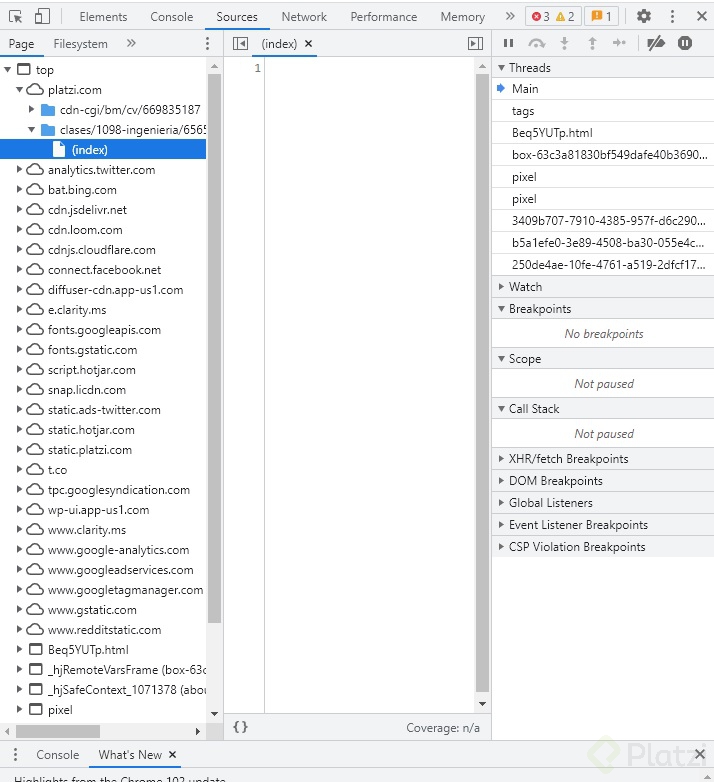Viewport: 714px width, 782px height.
Task: Toggle the device toolbar icon
Action: pos(42,16)
